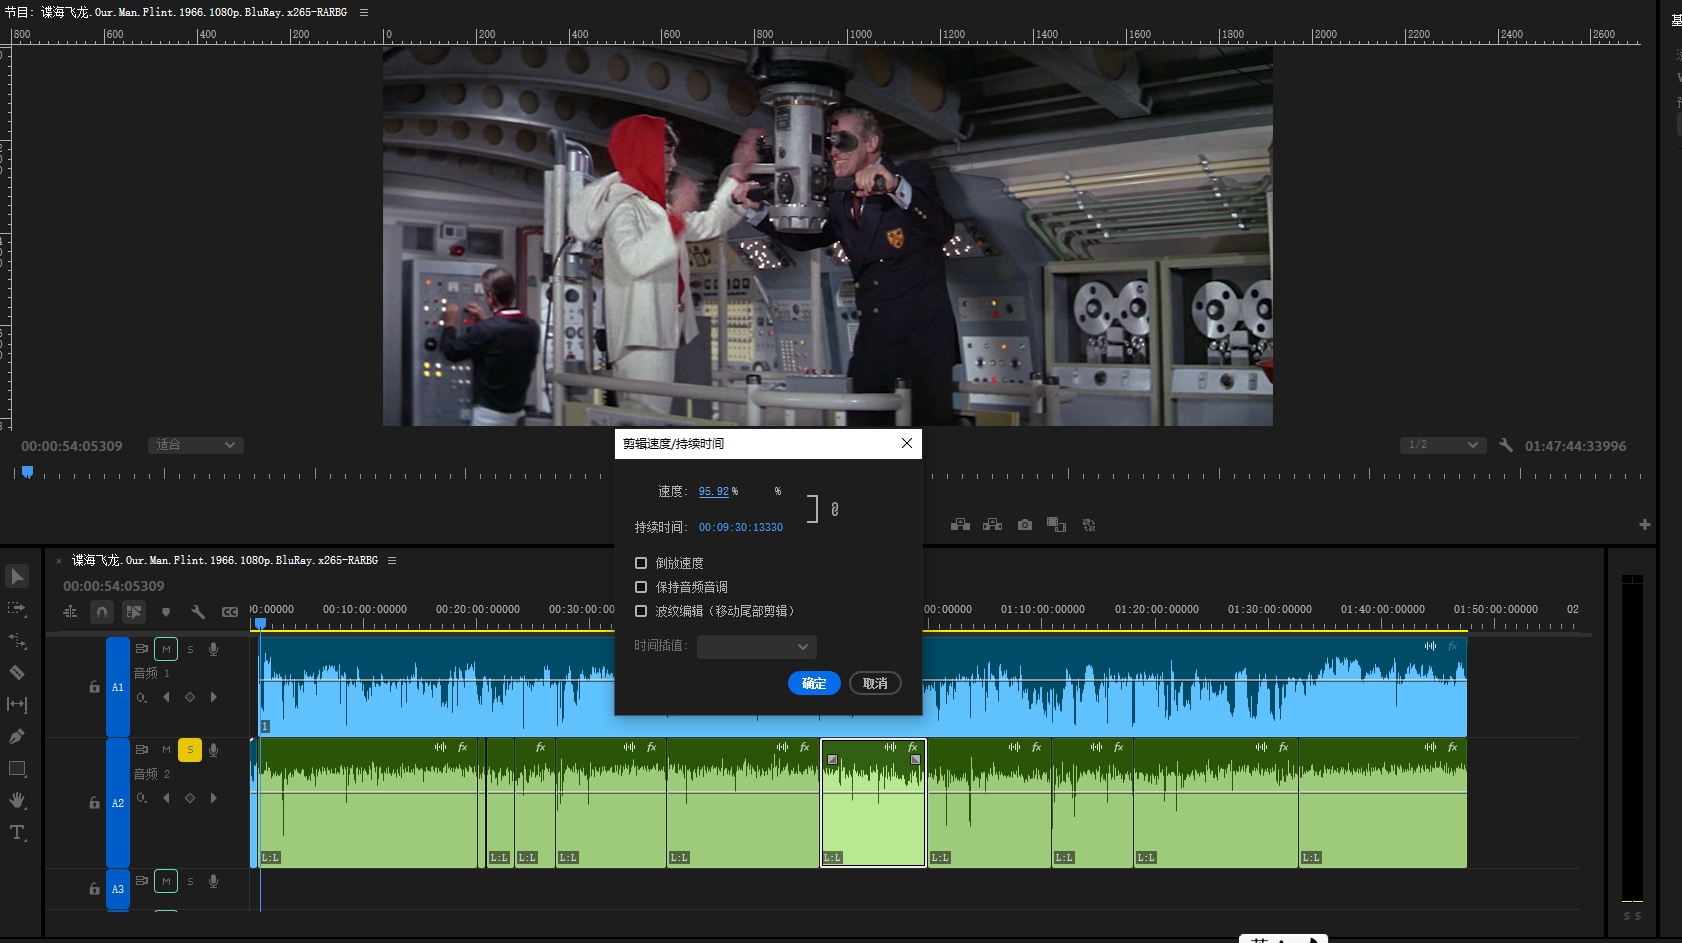Image resolution: width=1682 pixels, height=943 pixels.
Task: Check the 保持音频音调 option
Action: coord(641,587)
